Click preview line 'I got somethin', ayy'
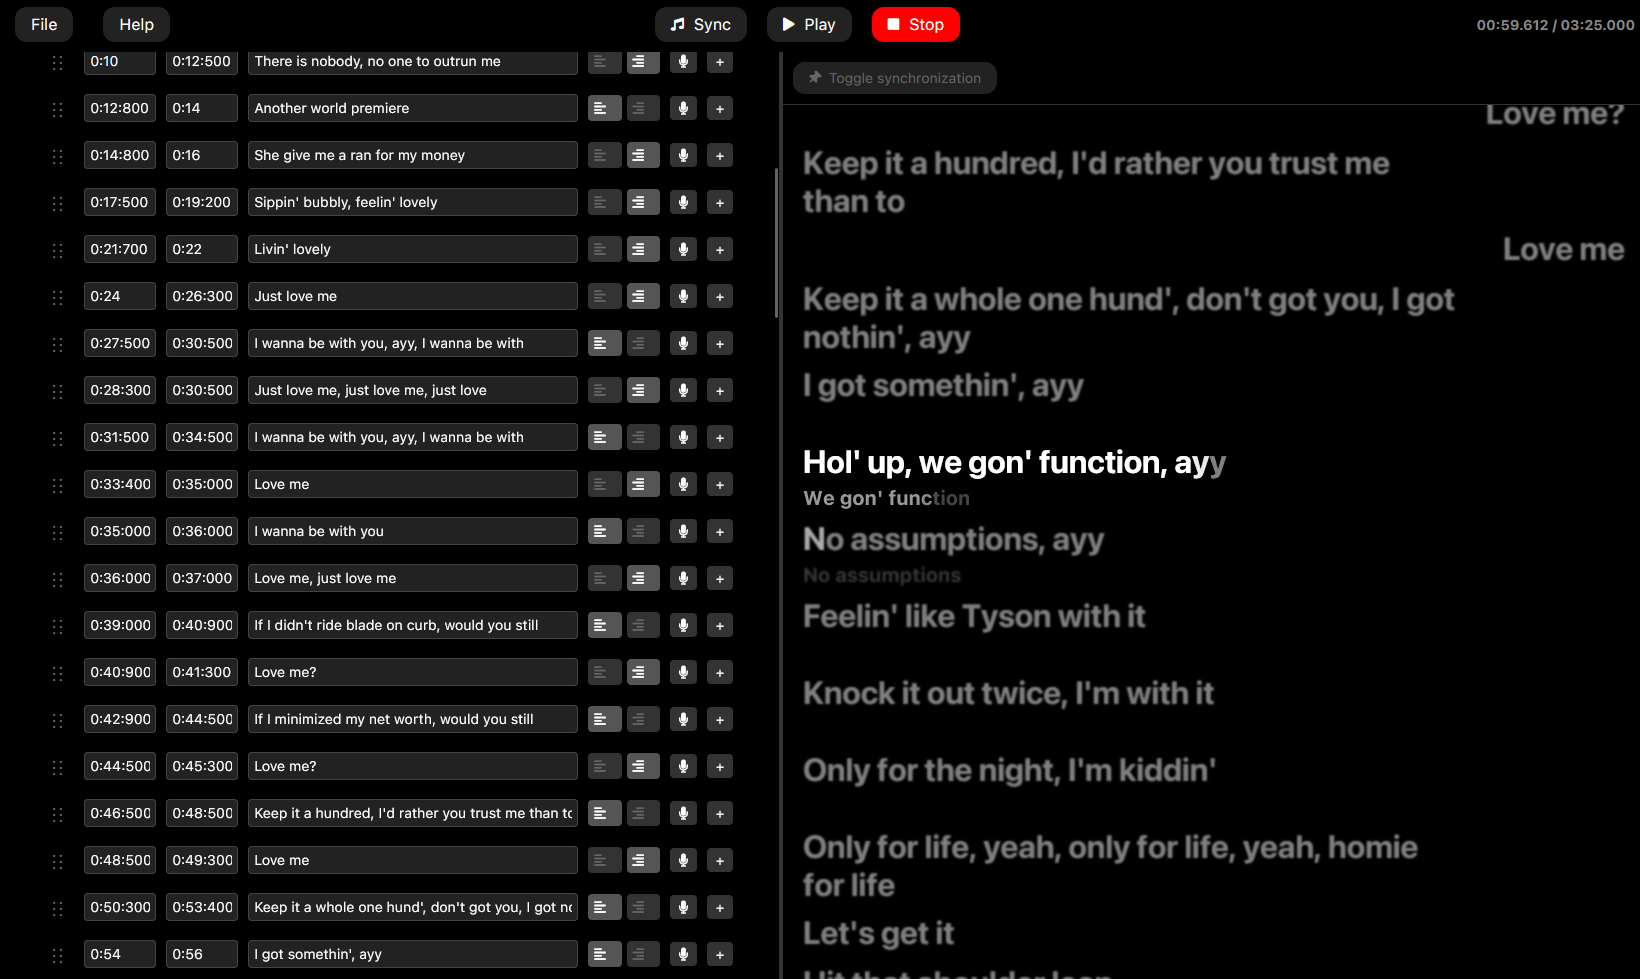1640x979 pixels. coord(943,385)
